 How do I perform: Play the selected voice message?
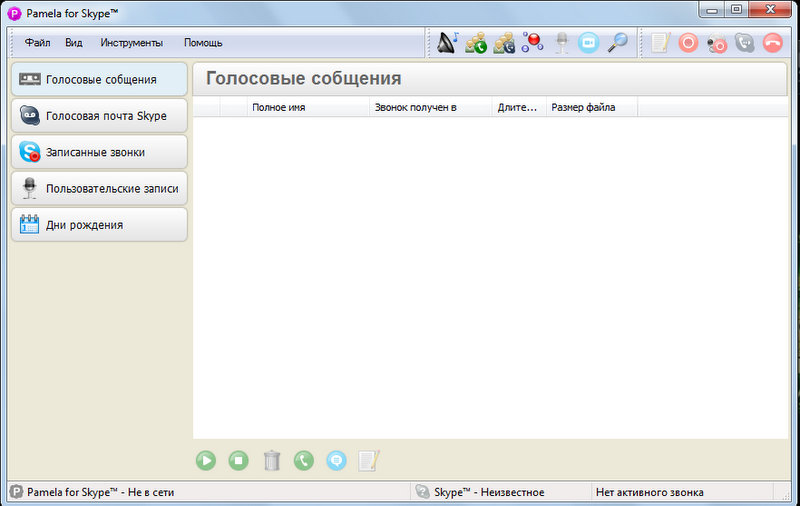(206, 461)
